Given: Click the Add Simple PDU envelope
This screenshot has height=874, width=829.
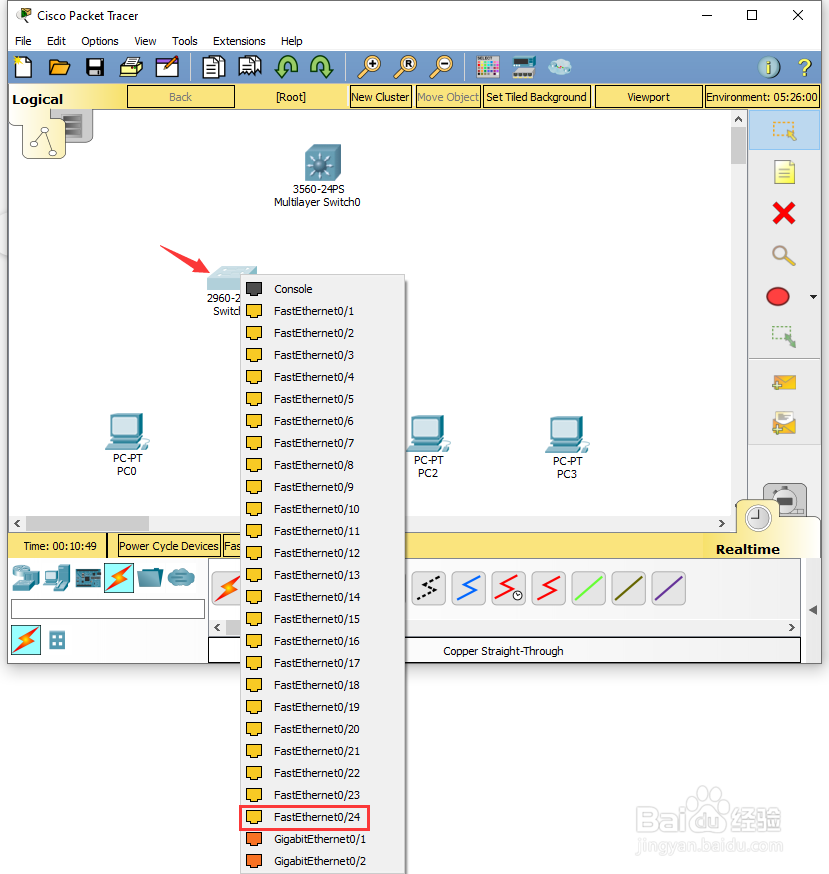Looking at the screenshot, I should (784, 382).
